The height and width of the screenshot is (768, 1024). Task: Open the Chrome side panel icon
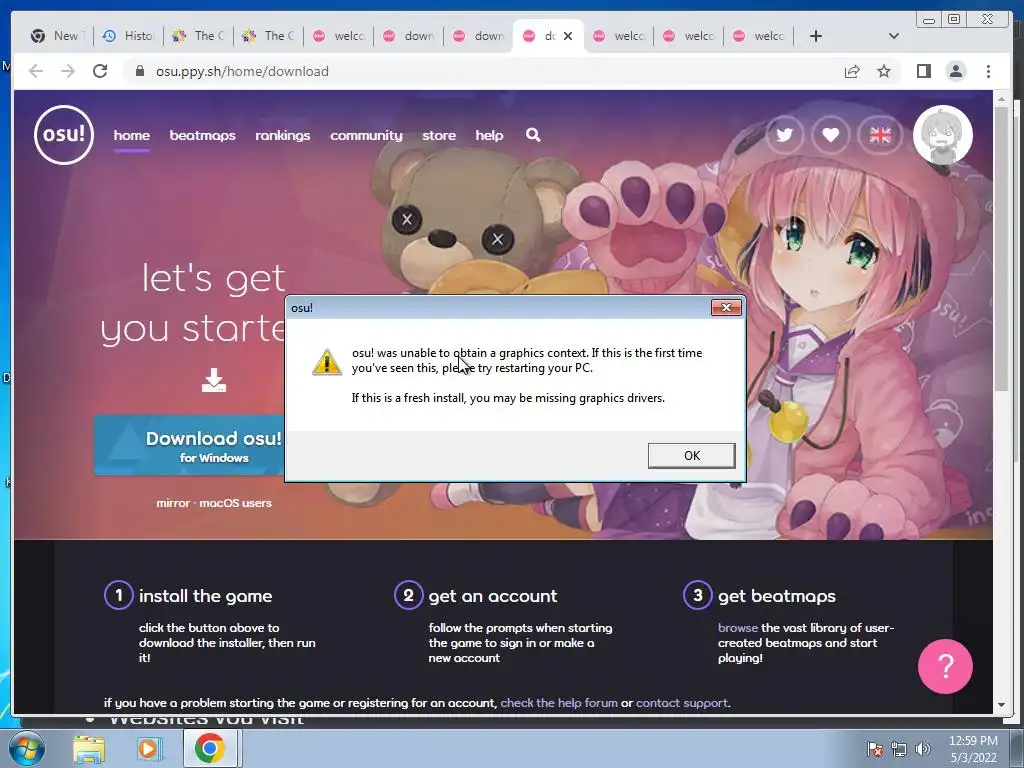(x=923, y=71)
